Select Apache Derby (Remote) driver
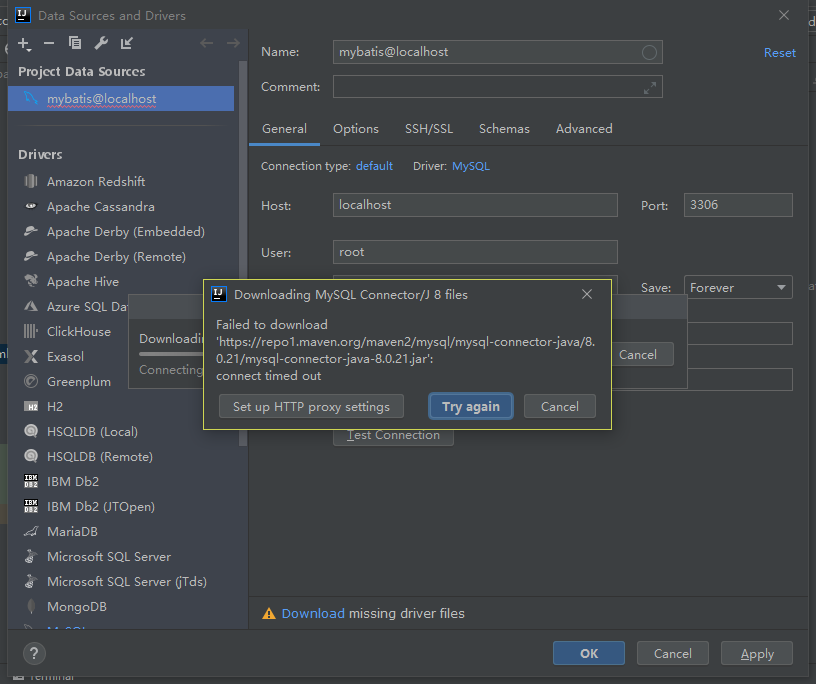The image size is (816, 684). [116, 257]
